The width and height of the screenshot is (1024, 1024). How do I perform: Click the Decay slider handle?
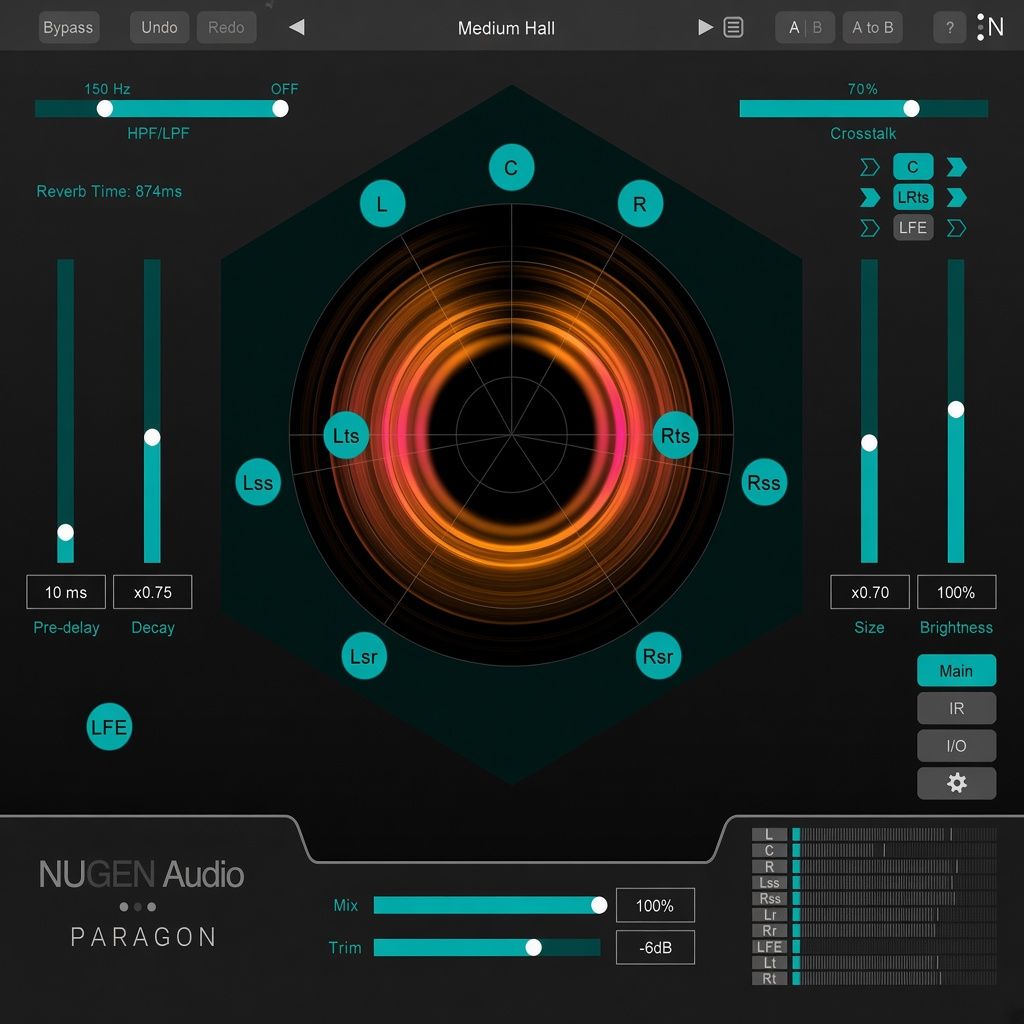152,437
